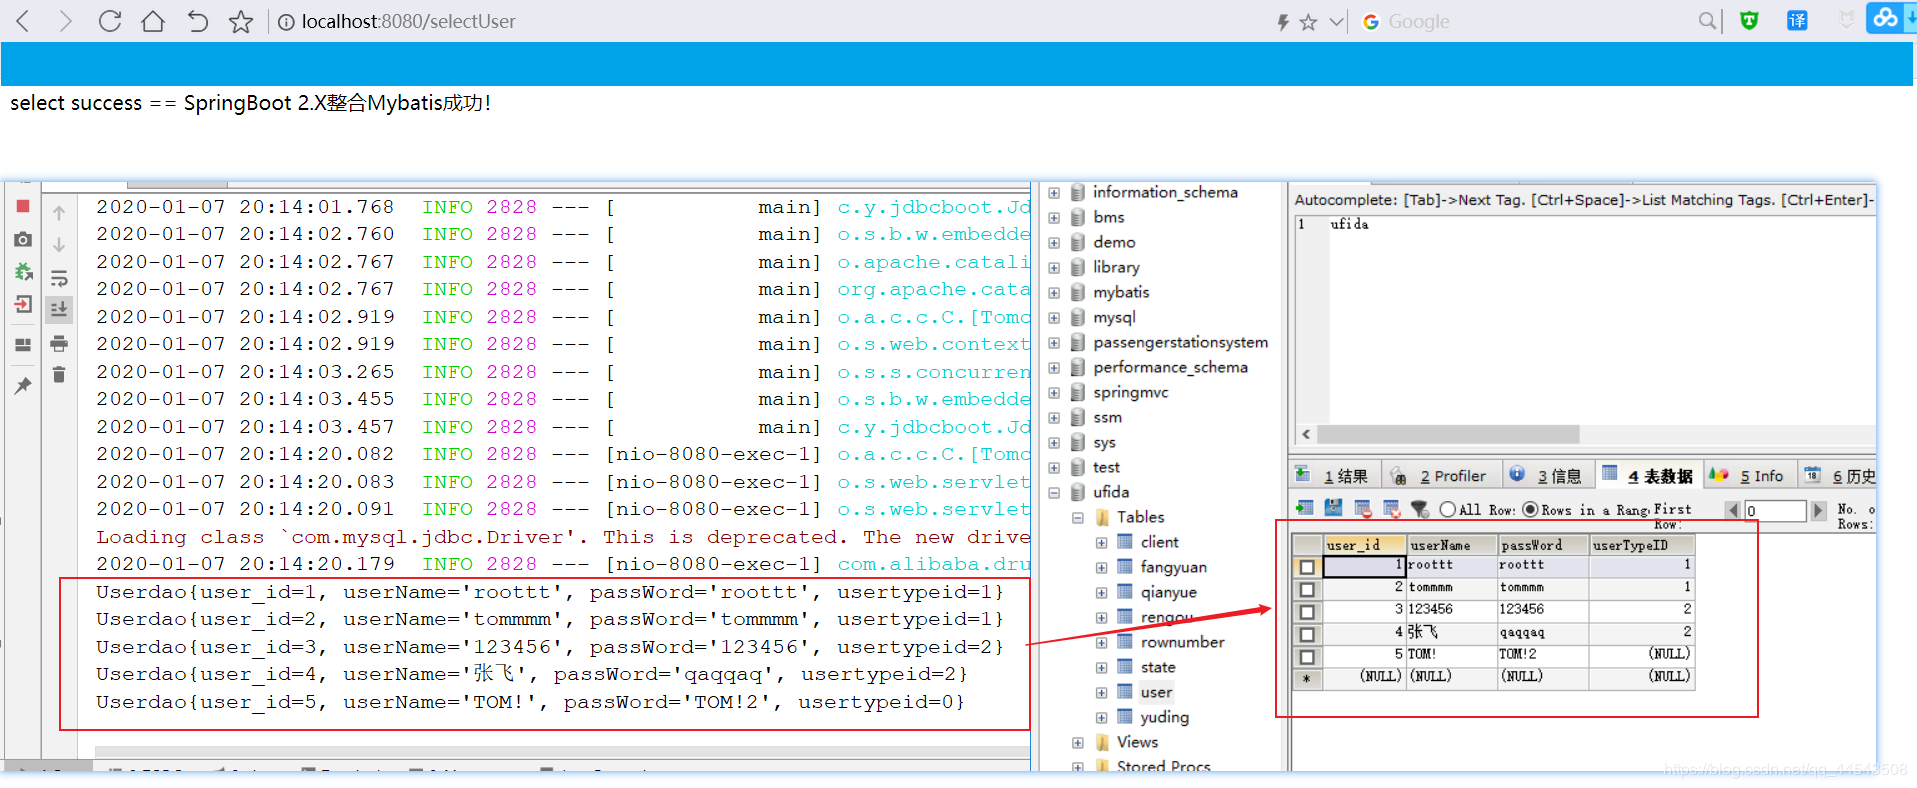Expand the mybatis database node
This screenshot has width=1917, height=788.
[1054, 293]
